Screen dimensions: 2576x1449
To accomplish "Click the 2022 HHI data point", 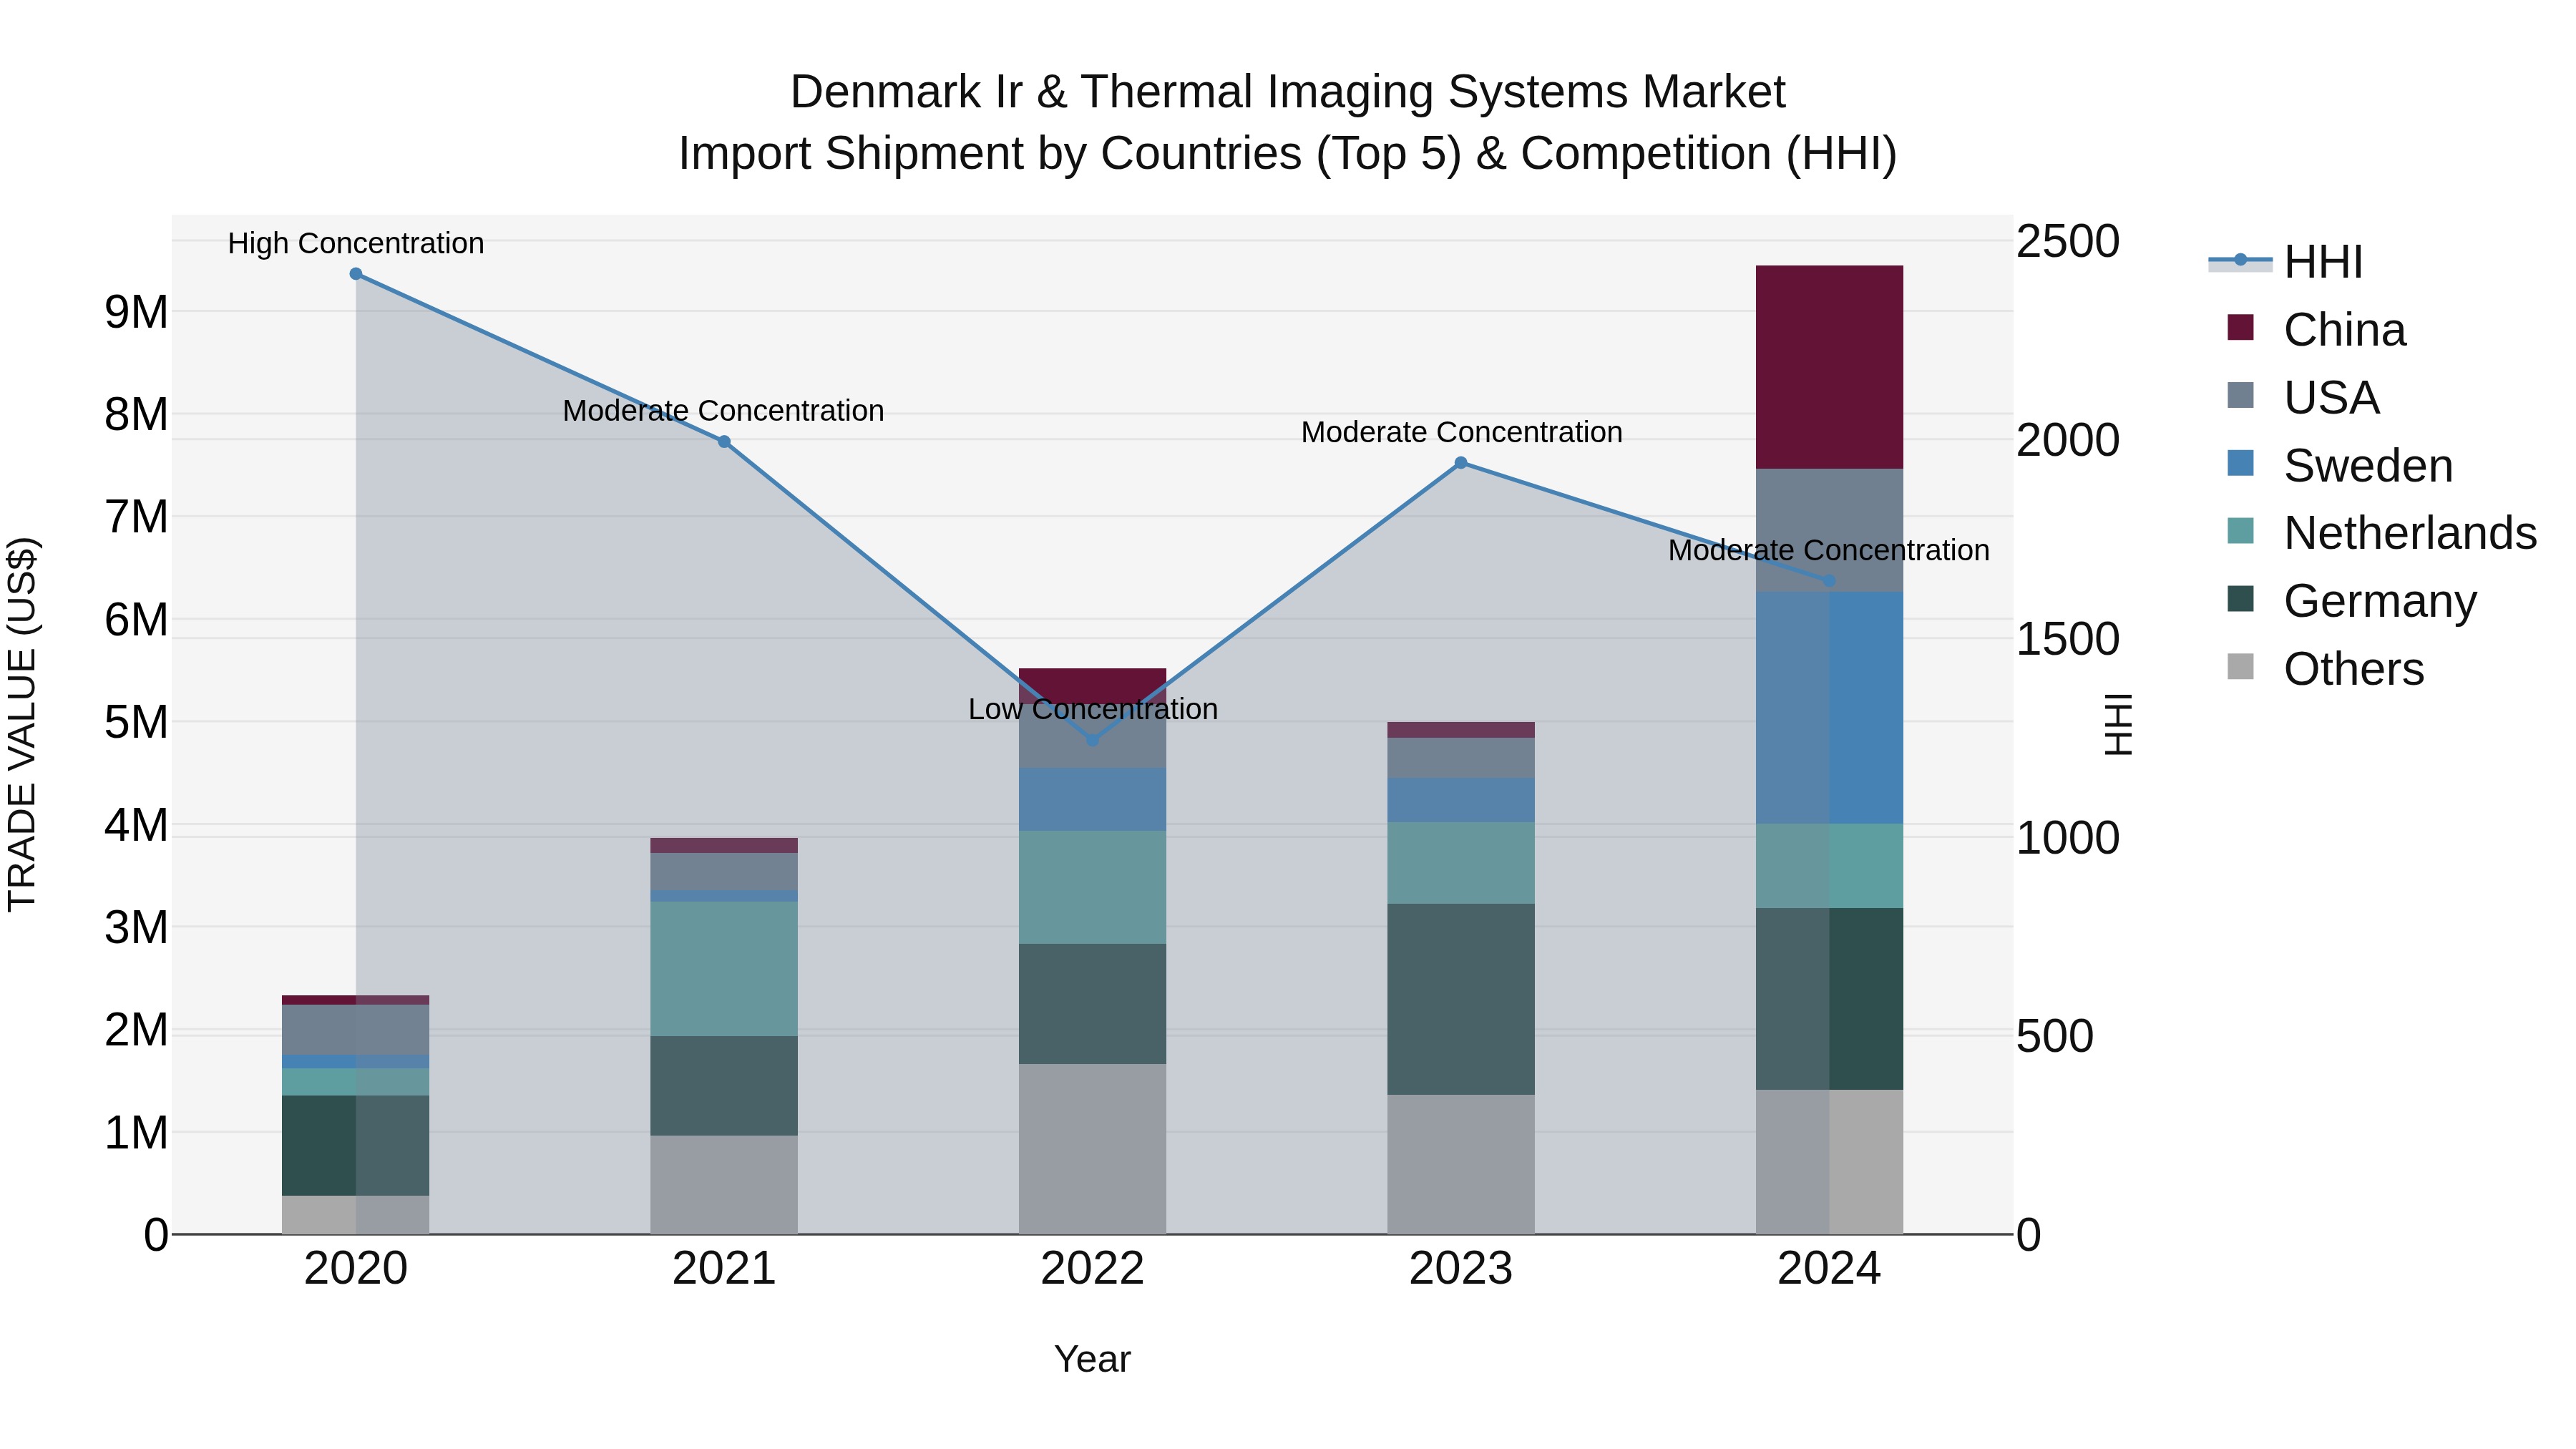I will 1092,740.
